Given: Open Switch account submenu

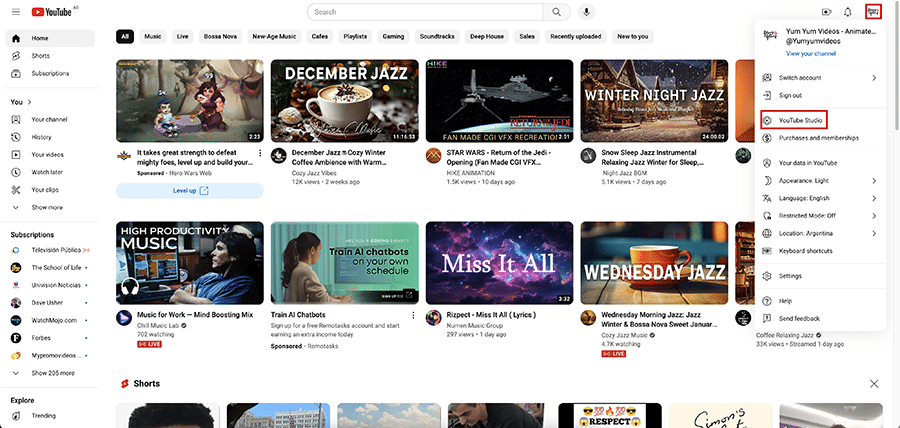Looking at the screenshot, I should [x=819, y=78].
